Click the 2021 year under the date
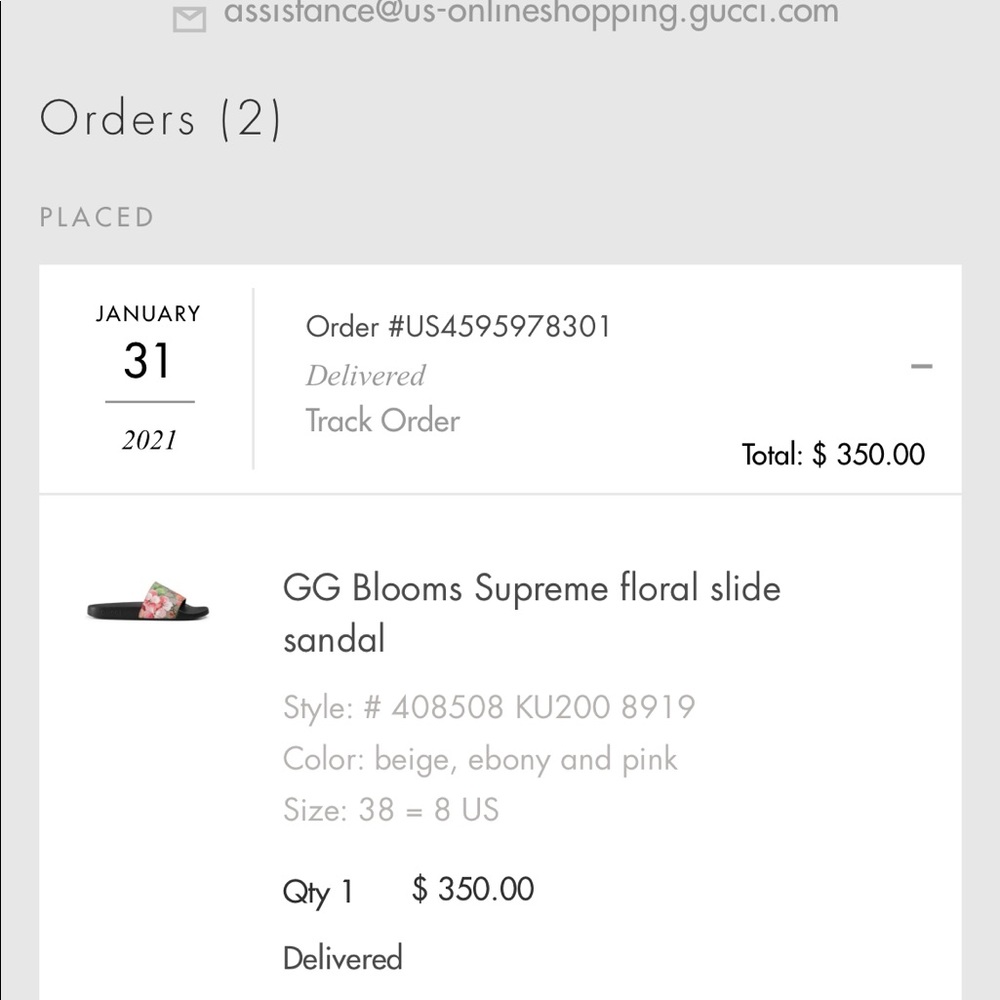Image resolution: width=1000 pixels, height=1000 pixels. click(149, 440)
